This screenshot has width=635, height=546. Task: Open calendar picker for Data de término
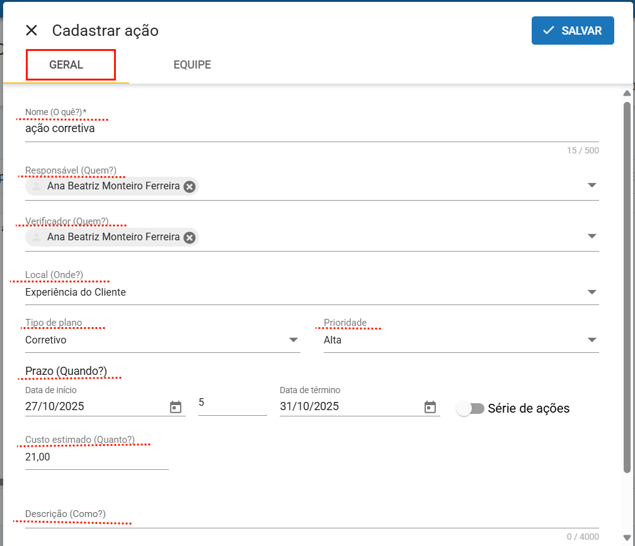(430, 407)
